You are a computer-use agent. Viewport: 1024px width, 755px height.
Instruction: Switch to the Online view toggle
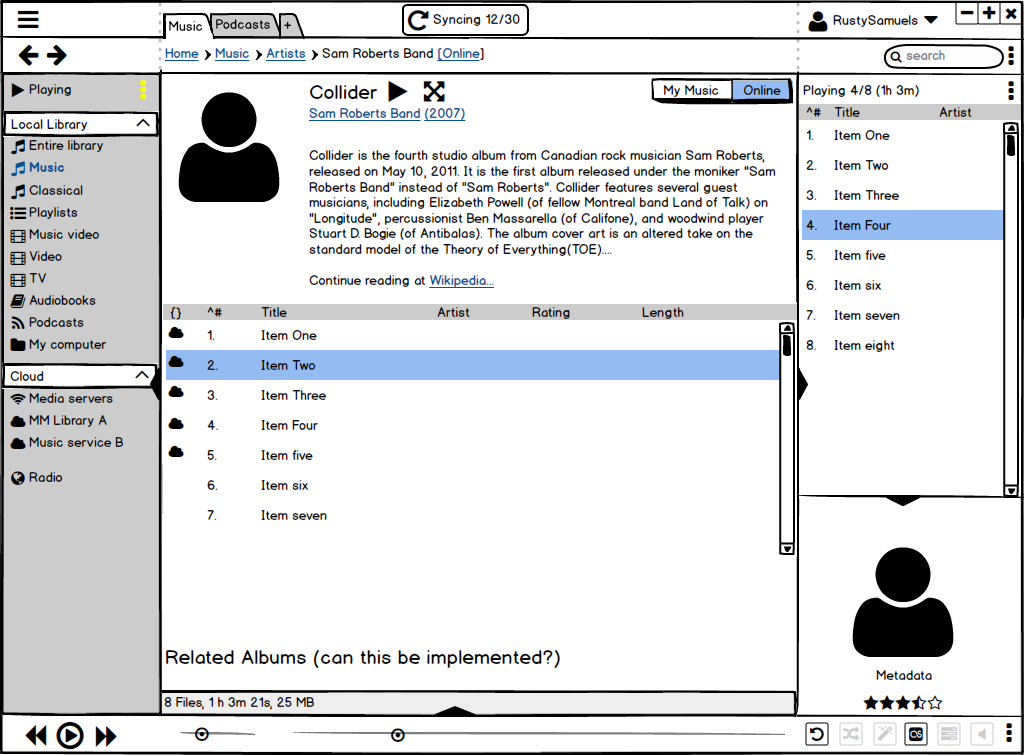click(x=761, y=90)
